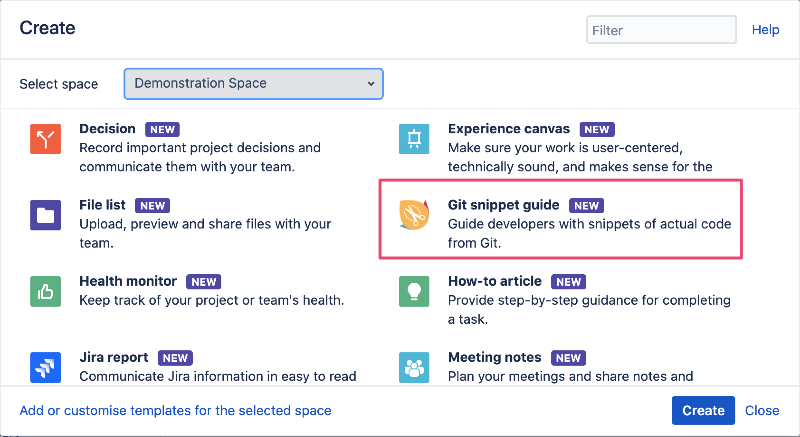Click the Git snippet guide icon
Viewport: 800px width, 437px height.
coord(414,215)
